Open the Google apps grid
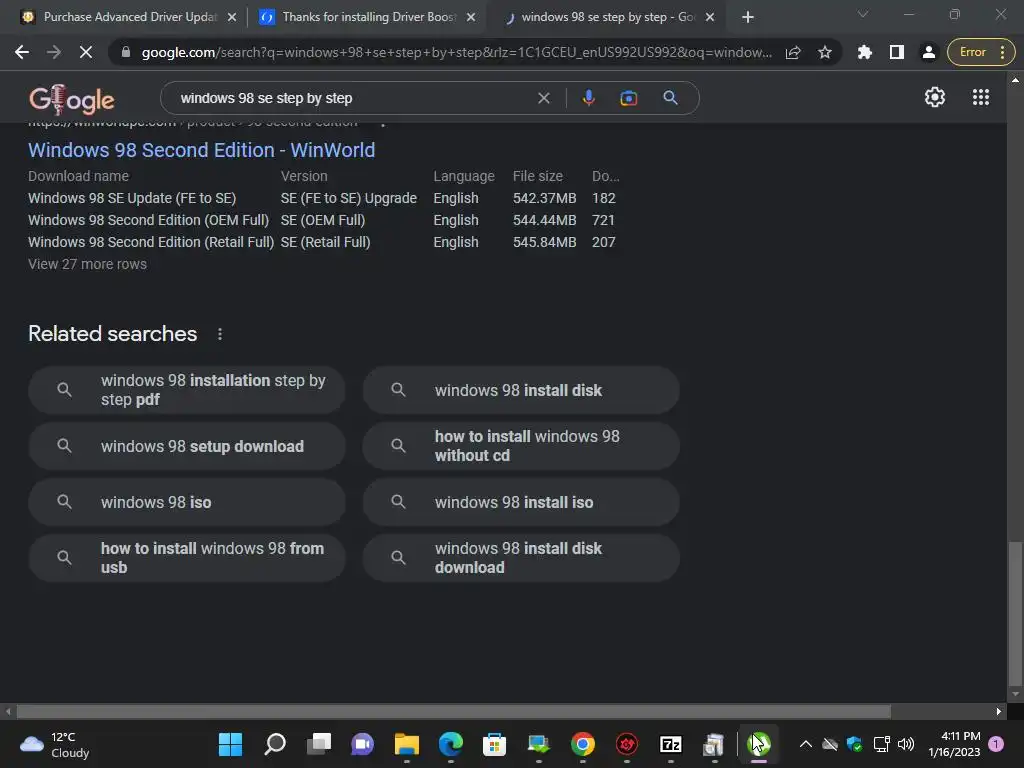The width and height of the screenshot is (1024, 768). 981,97
